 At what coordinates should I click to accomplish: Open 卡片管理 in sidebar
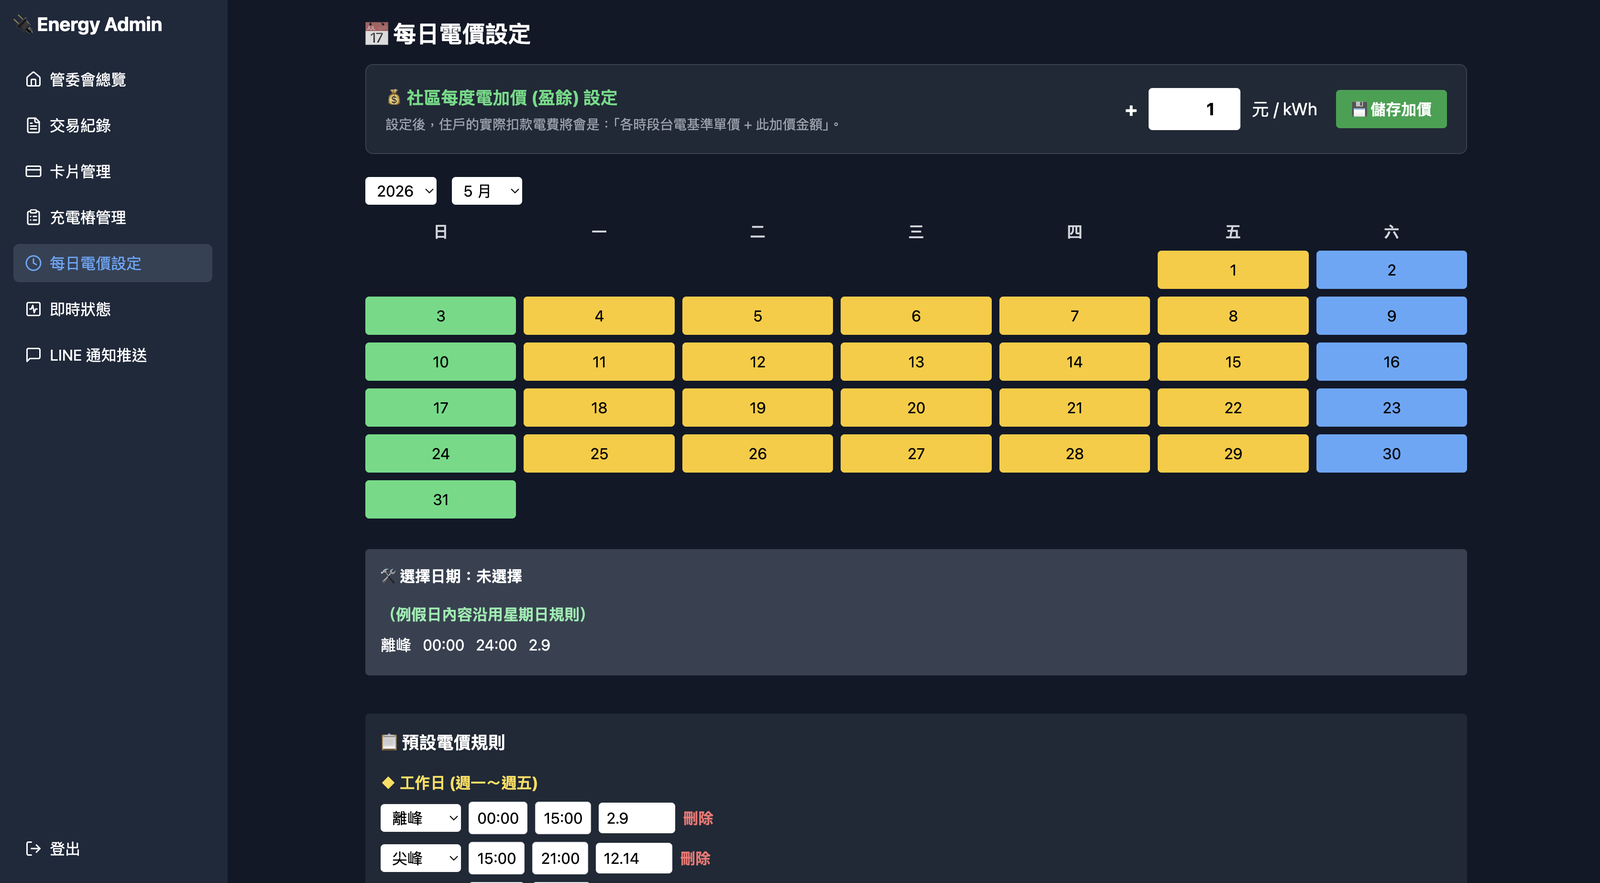(113, 171)
